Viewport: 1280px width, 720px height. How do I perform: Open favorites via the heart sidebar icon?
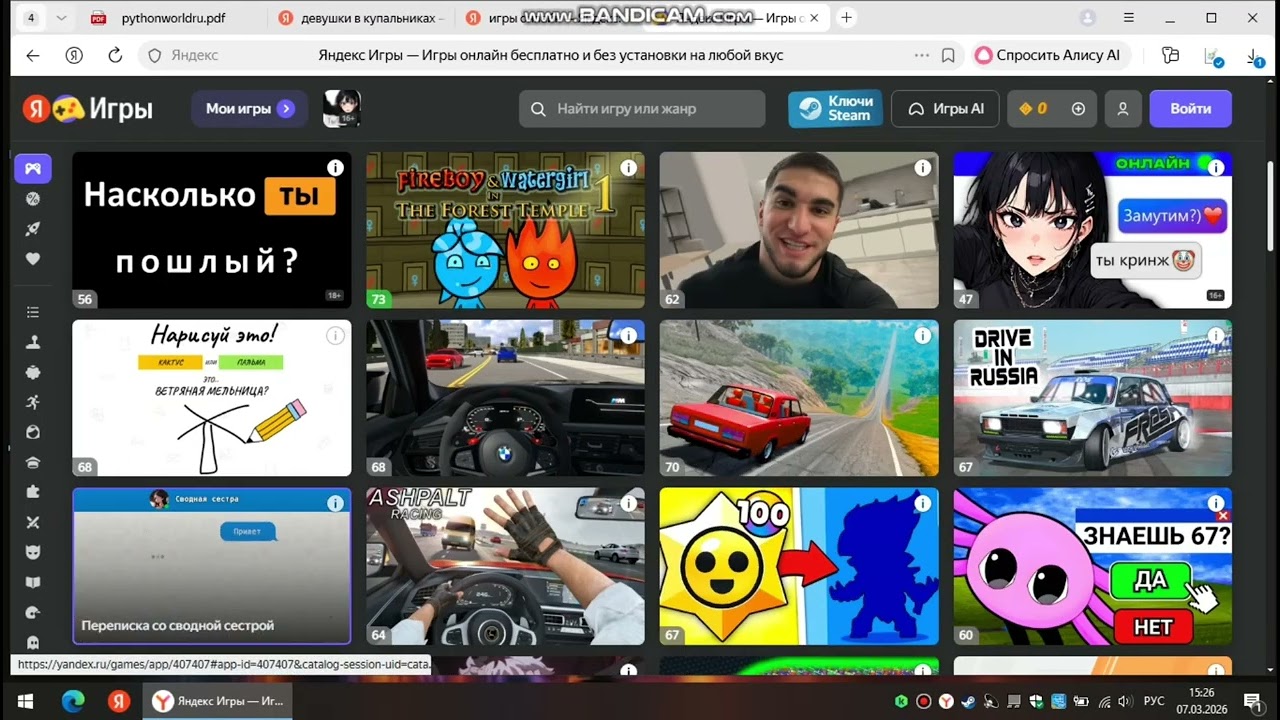click(33, 259)
